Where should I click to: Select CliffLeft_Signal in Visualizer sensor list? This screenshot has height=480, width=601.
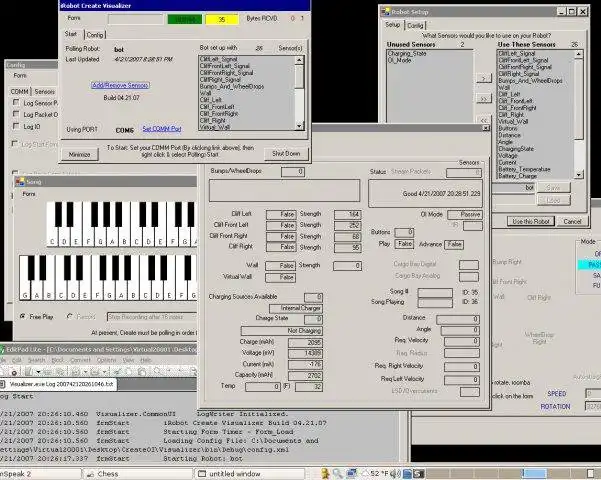point(218,59)
